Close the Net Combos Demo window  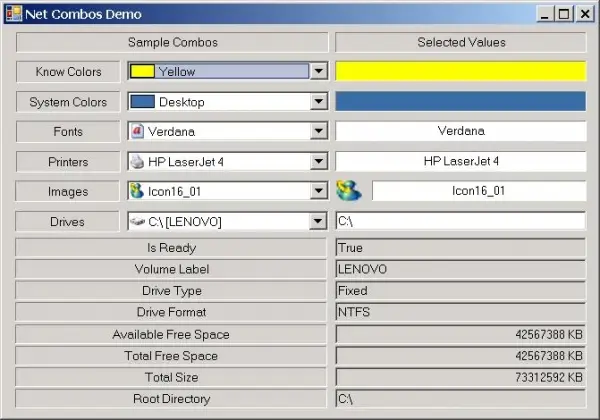click(x=585, y=14)
